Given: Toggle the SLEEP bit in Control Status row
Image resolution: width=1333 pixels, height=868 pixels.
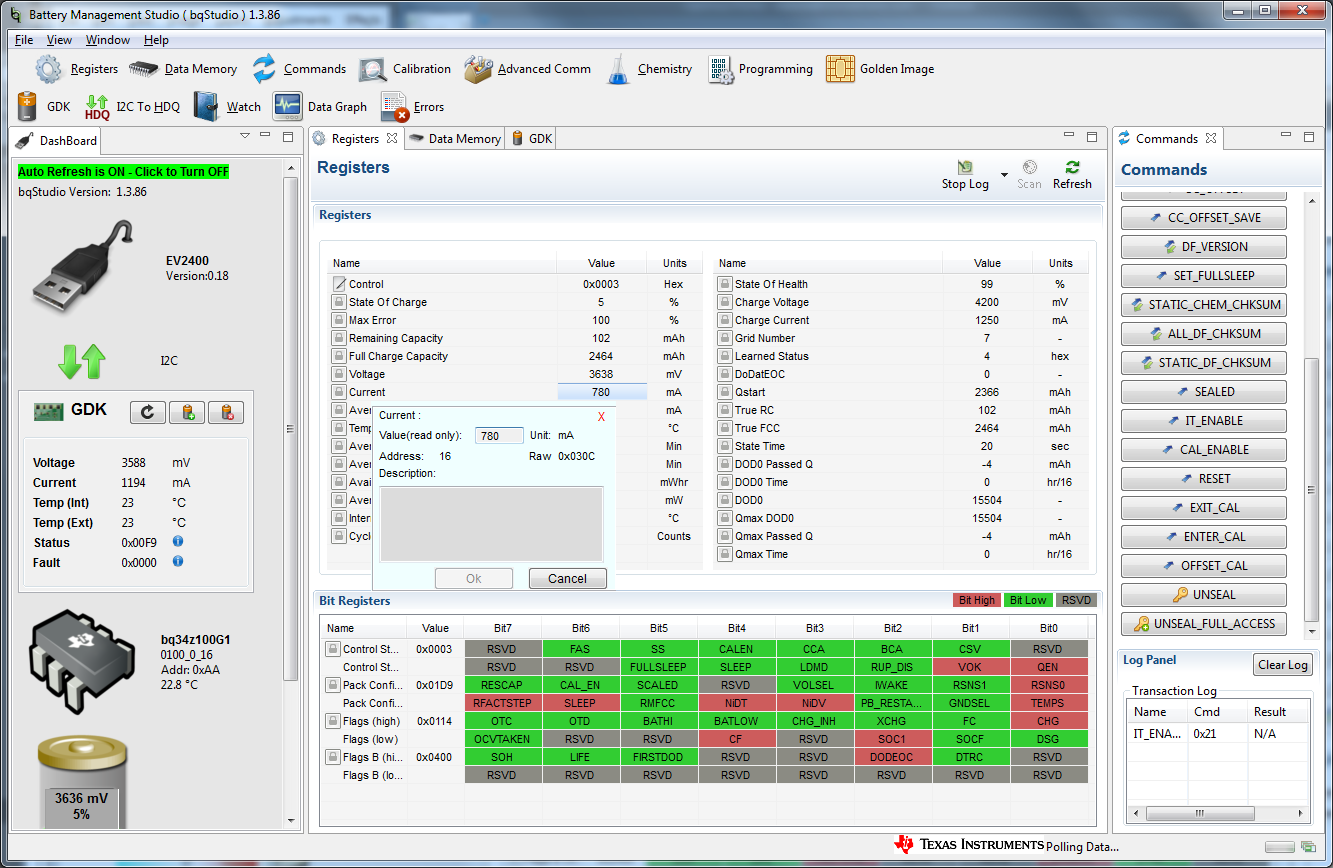Looking at the screenshot, I should click(x=736, y=667).
